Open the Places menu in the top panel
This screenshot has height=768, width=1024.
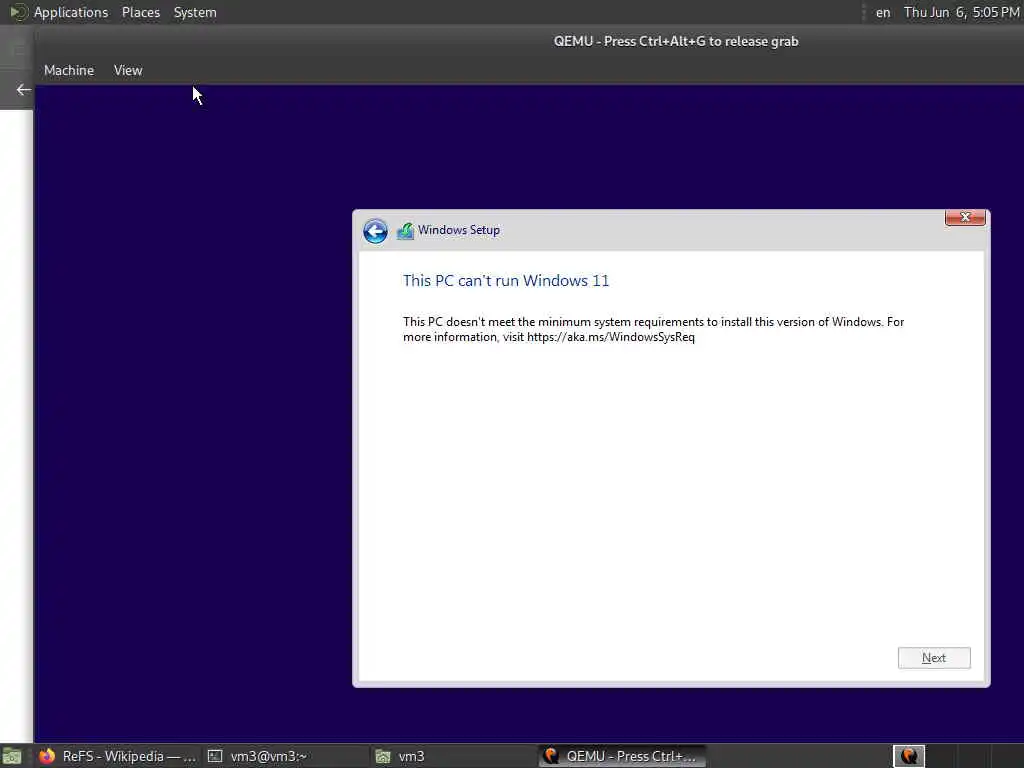141,12
